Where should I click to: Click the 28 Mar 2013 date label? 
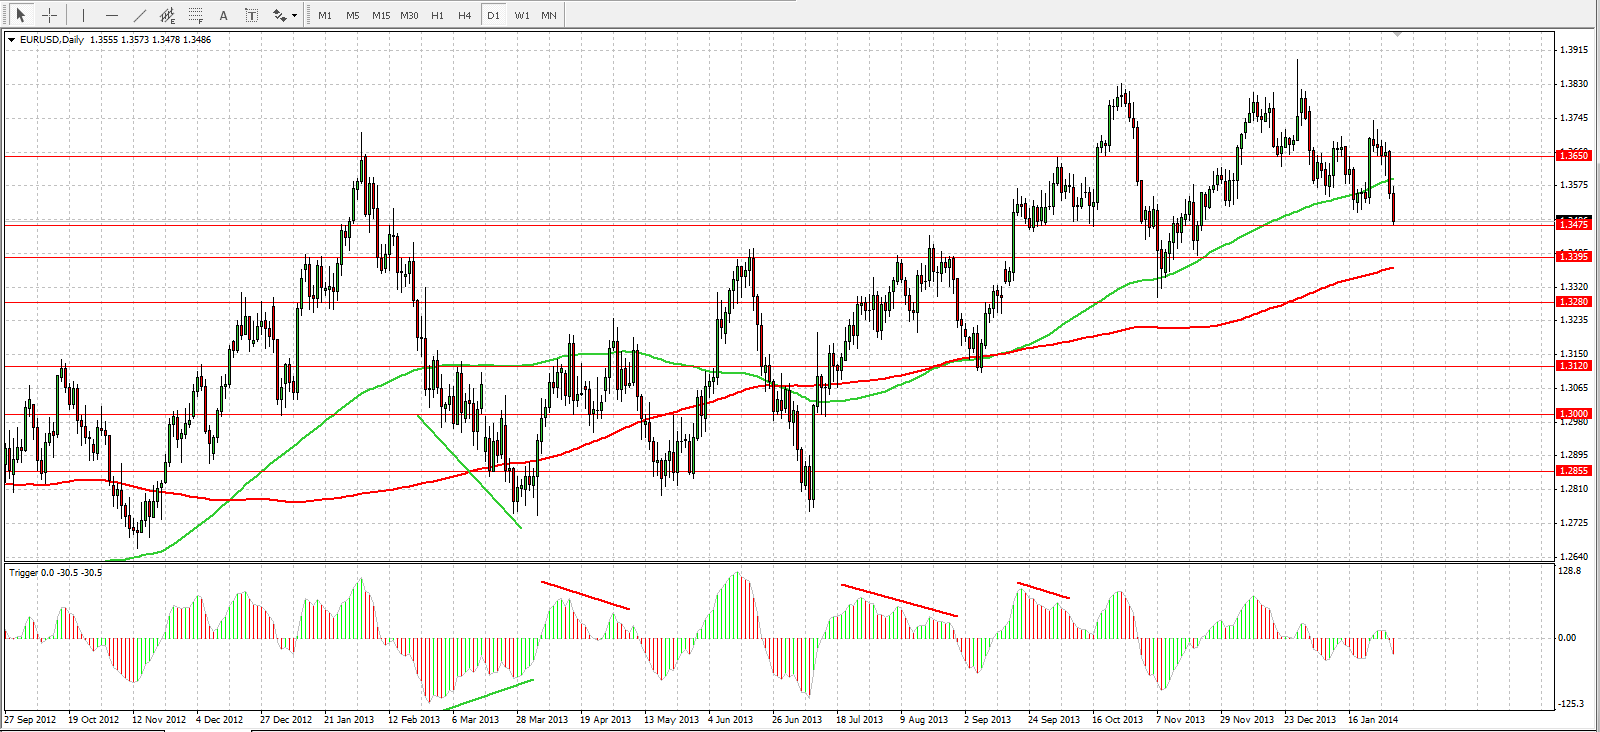pos(542,720)
